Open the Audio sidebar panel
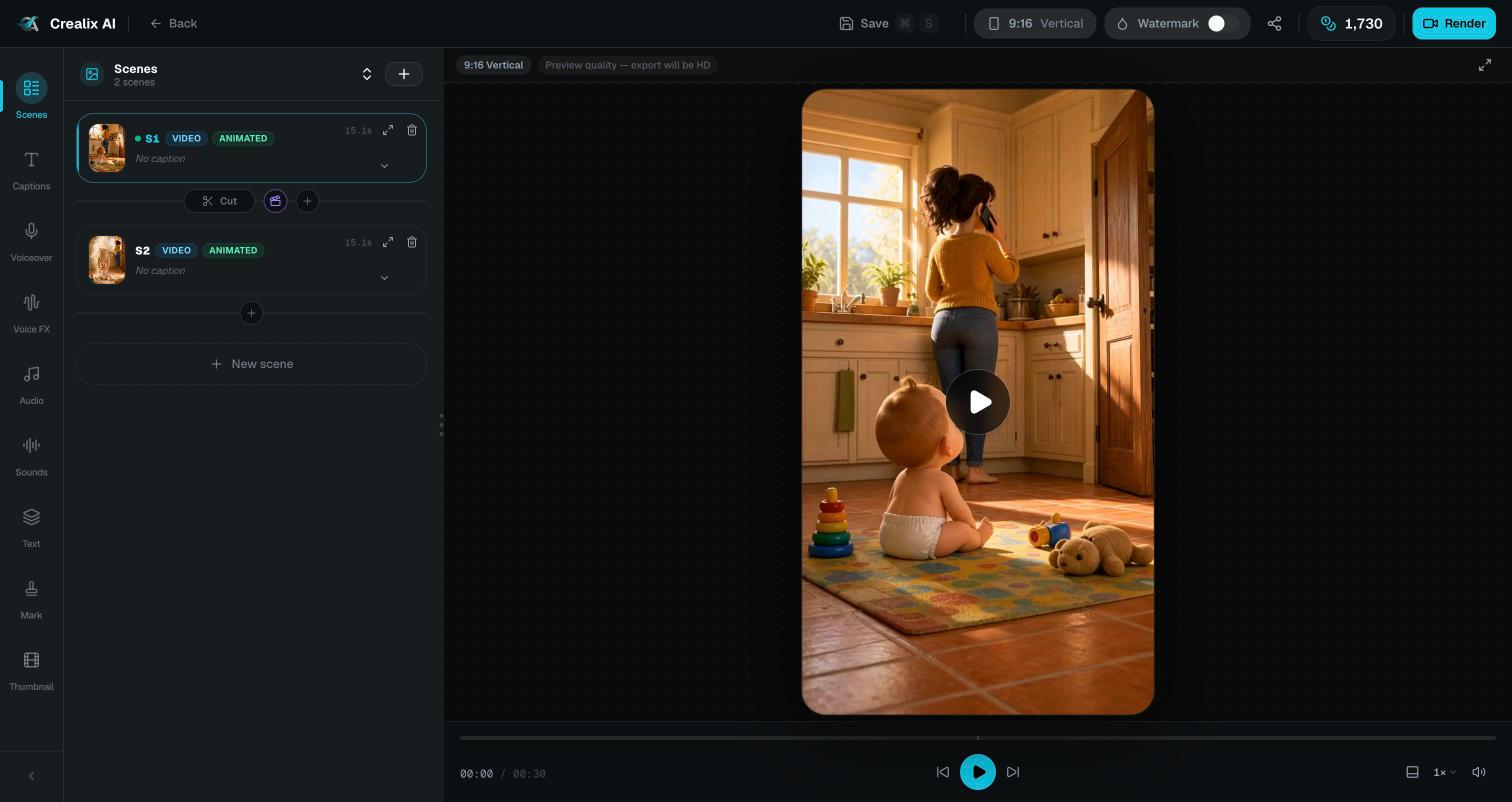Image resolution: width=1512 pixels, height=802 pixels. (x=31, y=384)
